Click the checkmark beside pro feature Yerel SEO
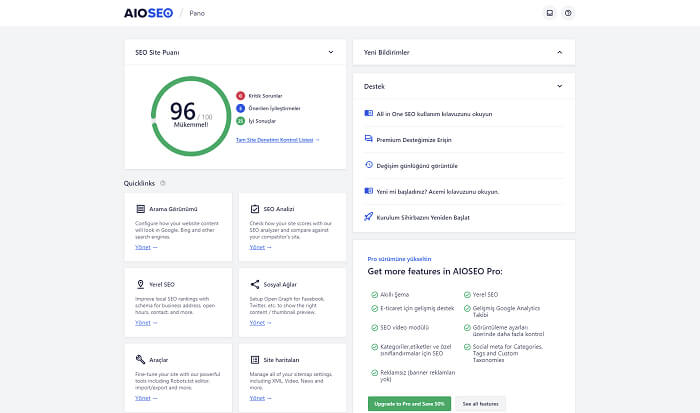700x413 pixels. point(467,295)
